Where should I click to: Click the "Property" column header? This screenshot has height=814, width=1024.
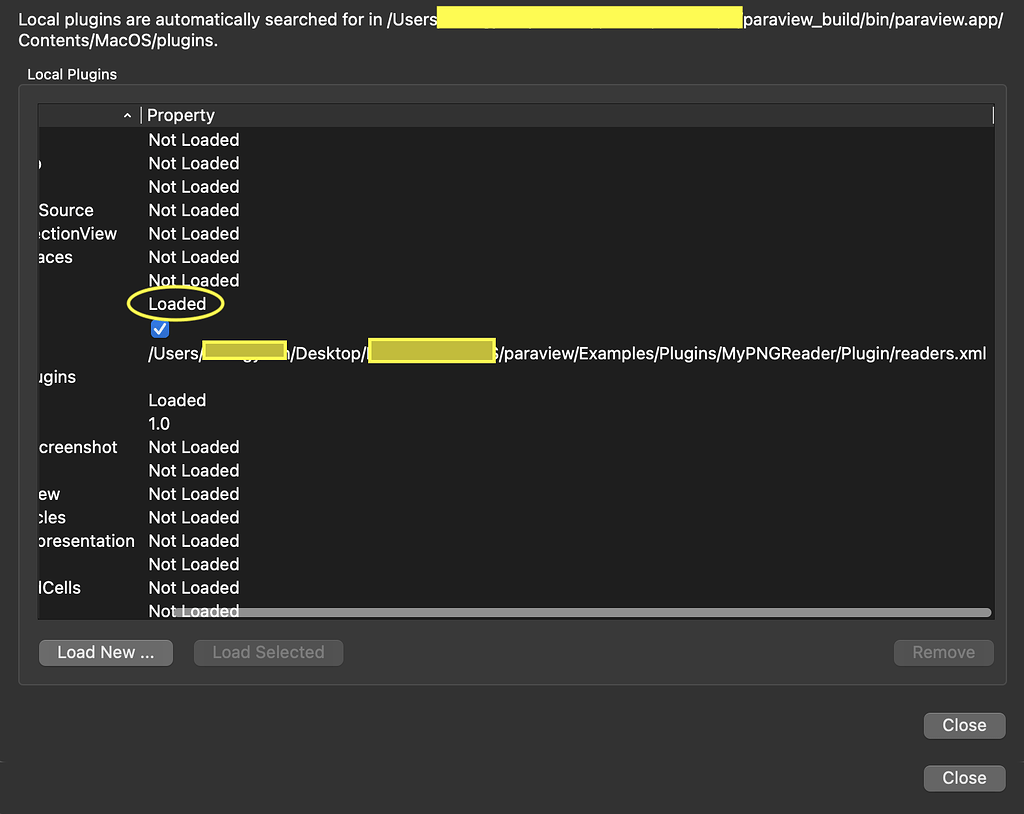tap(181, 115)
